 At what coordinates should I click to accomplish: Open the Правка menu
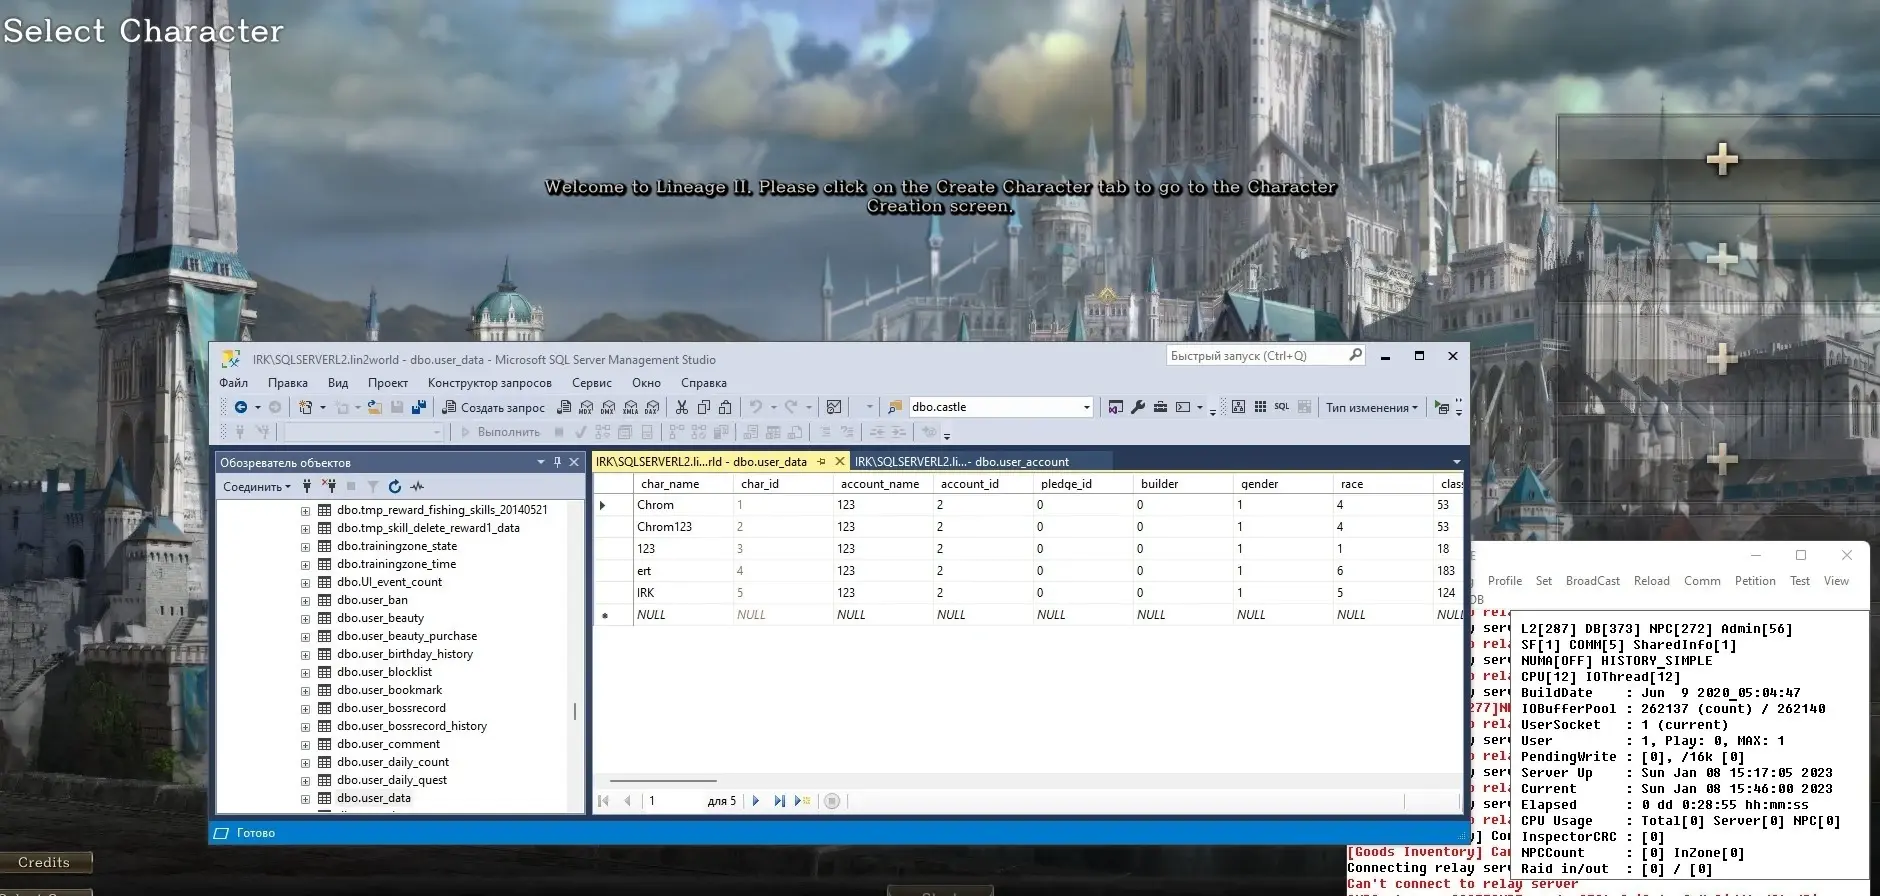tap(288, 383)
